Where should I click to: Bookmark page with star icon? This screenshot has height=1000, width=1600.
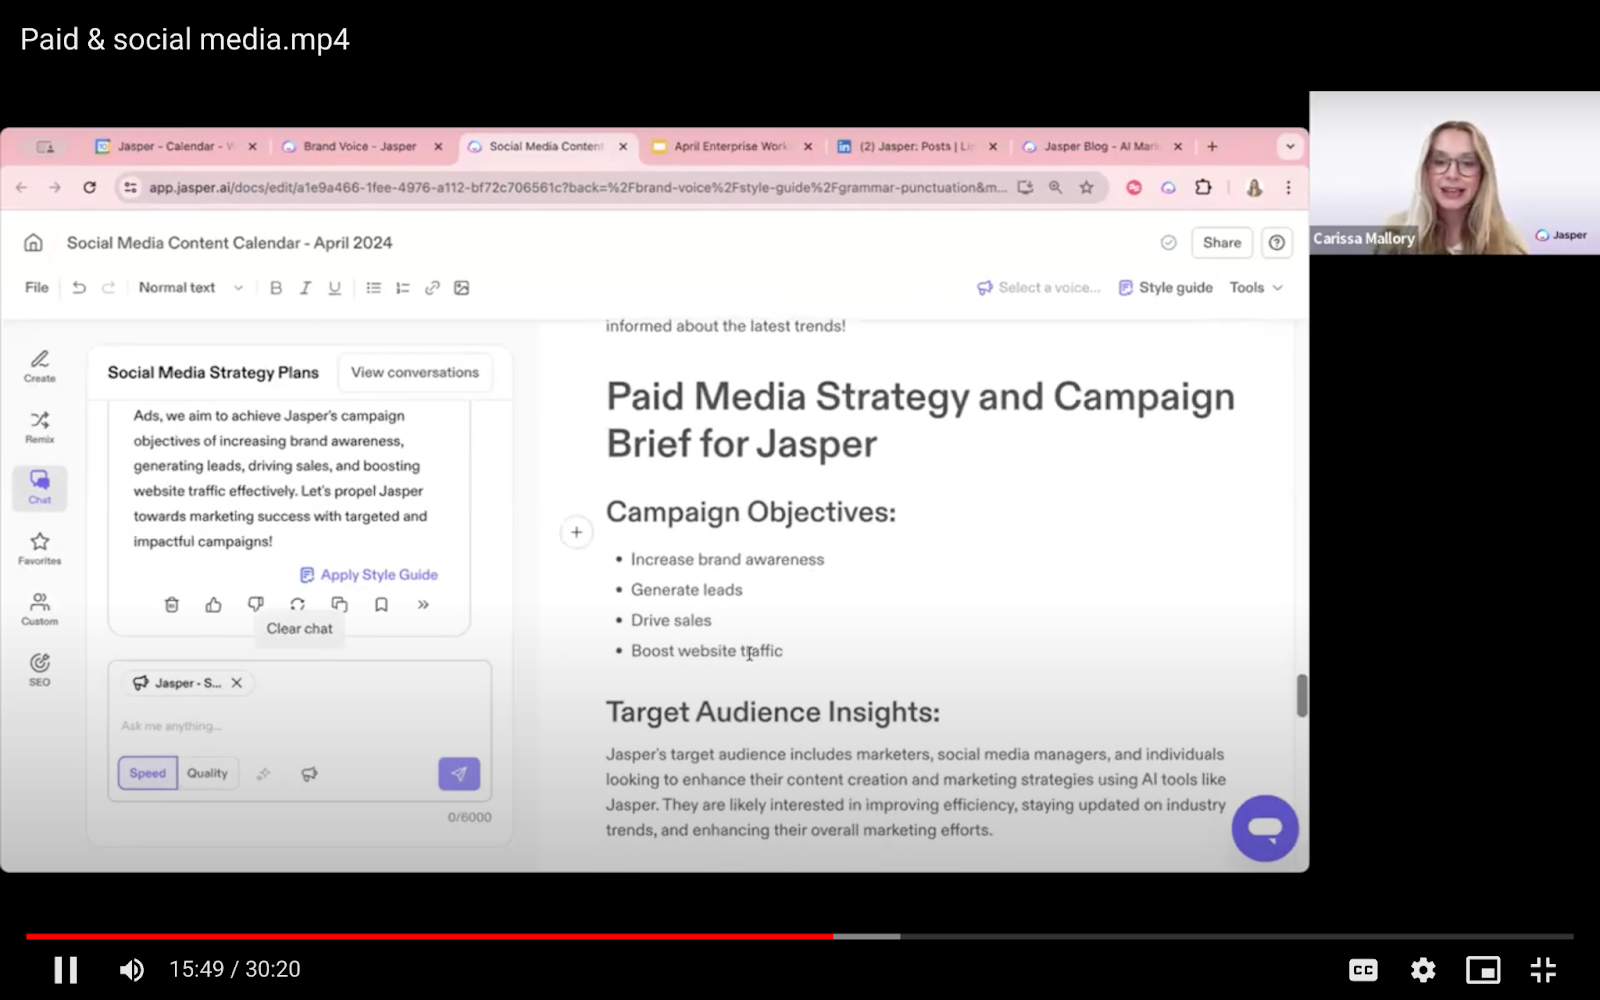coord(1086,187)
